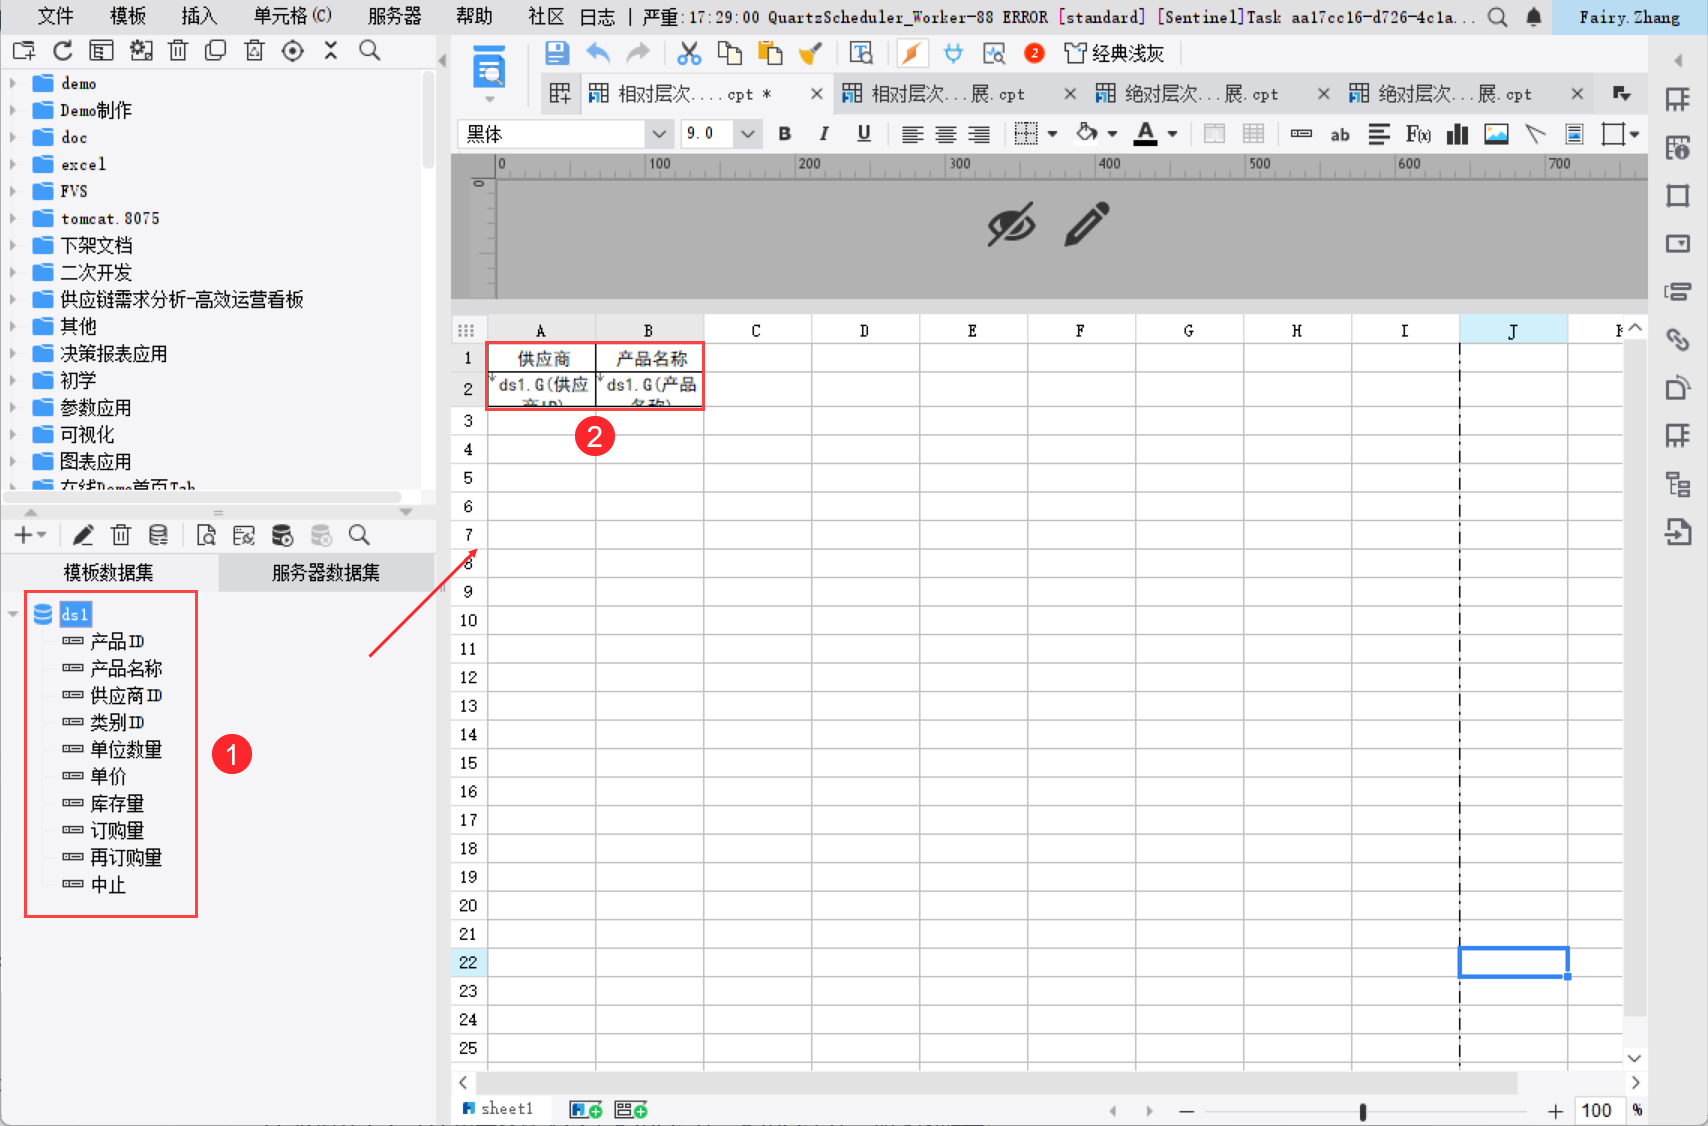Close the first 相对层次 cpt tab
1708x1126 pixels.
tap(816, 94)
